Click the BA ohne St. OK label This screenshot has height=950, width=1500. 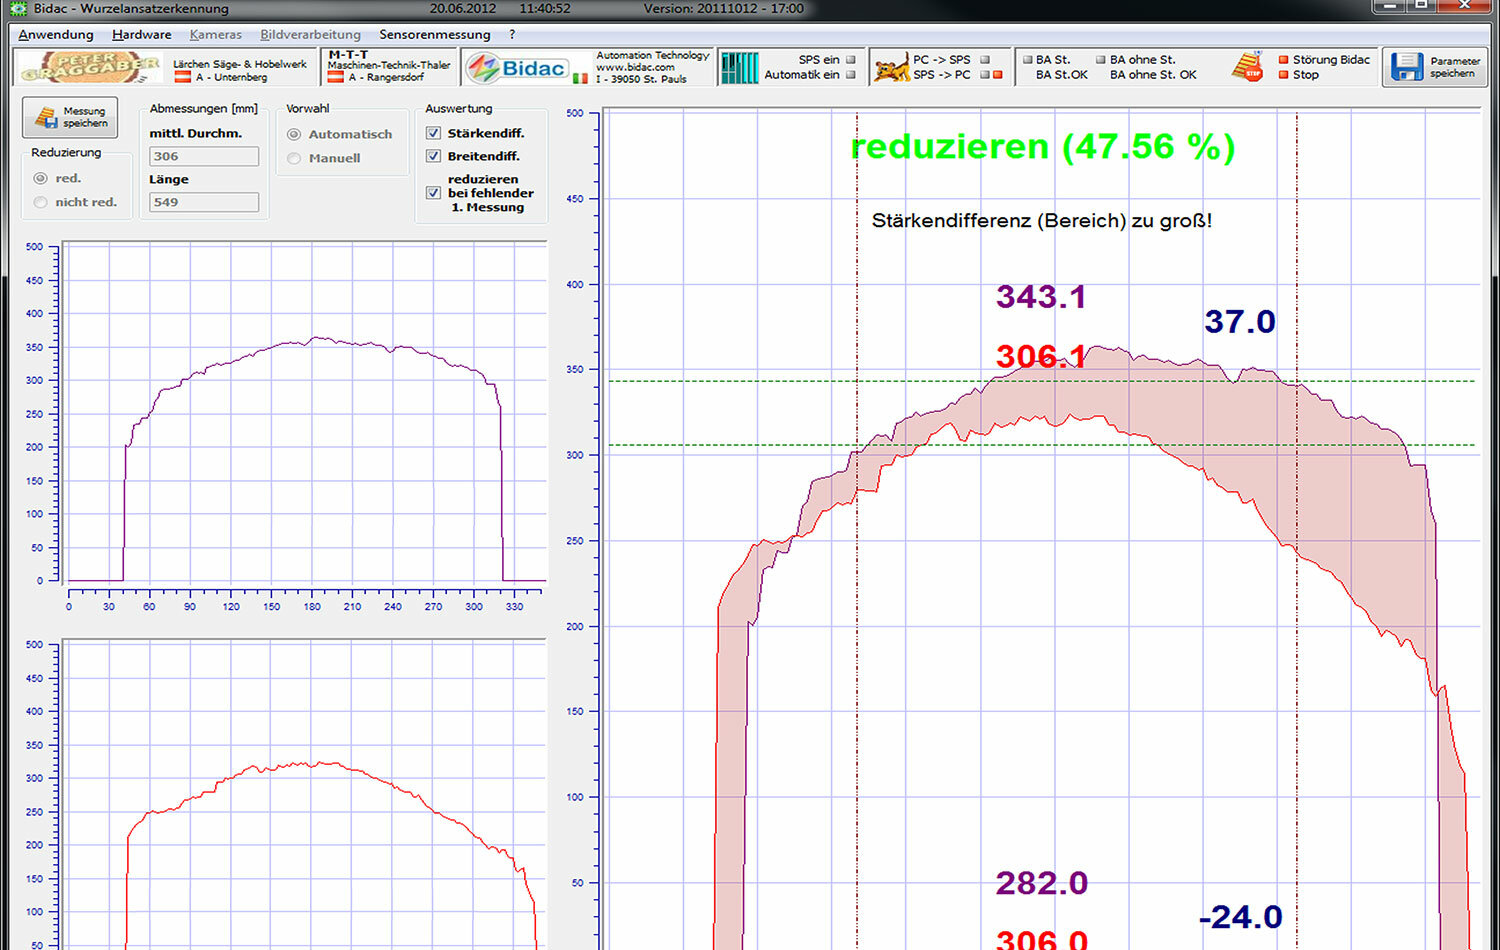click(x=1153, y=75)
